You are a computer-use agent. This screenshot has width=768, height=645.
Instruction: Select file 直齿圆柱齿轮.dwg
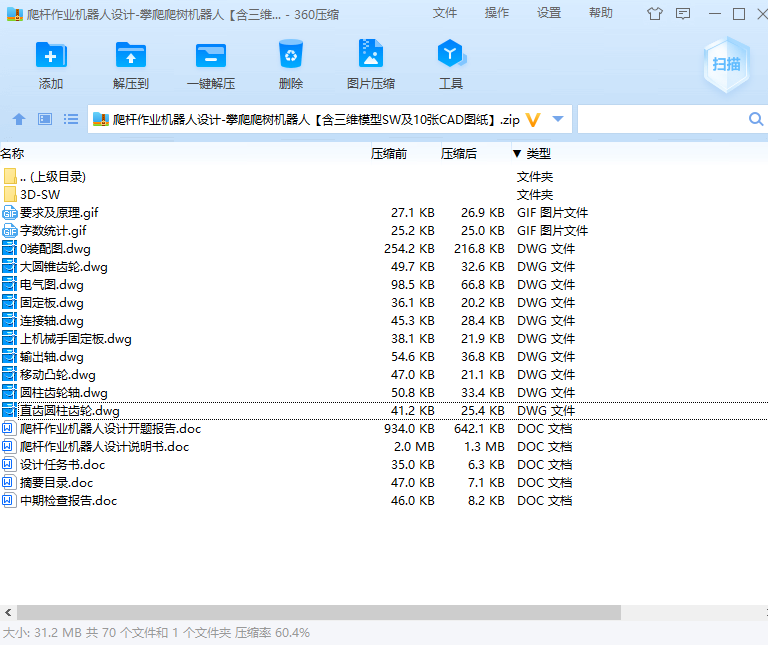point(70,411)
